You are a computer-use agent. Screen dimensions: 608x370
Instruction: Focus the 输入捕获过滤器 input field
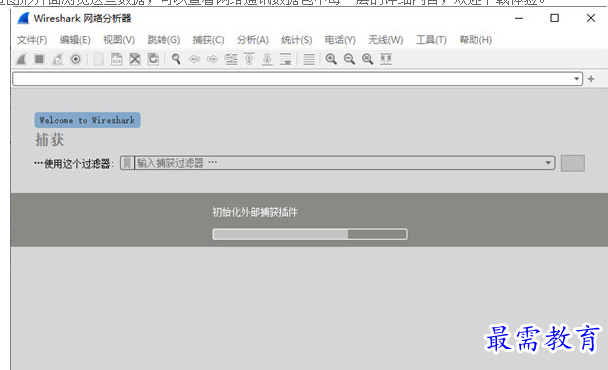click(339, 163)
